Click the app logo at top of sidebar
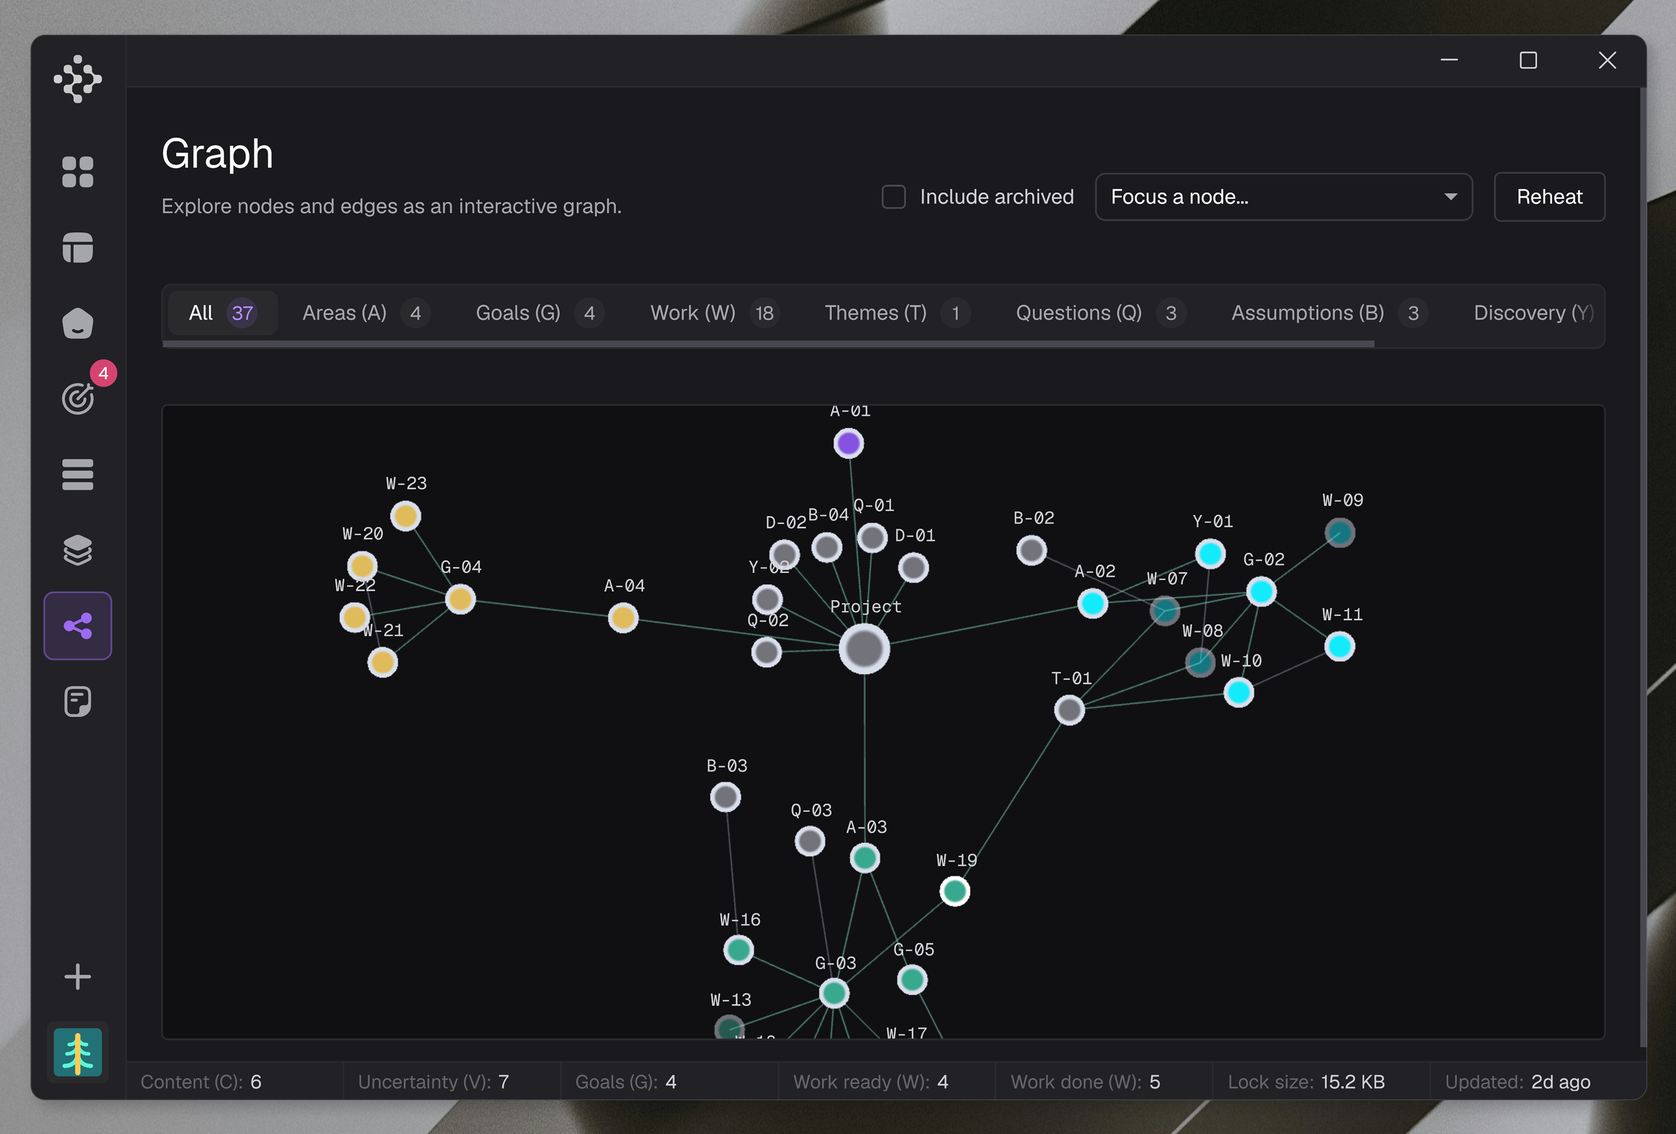This screenshot has width=1676, height=1134. point(77,79)
